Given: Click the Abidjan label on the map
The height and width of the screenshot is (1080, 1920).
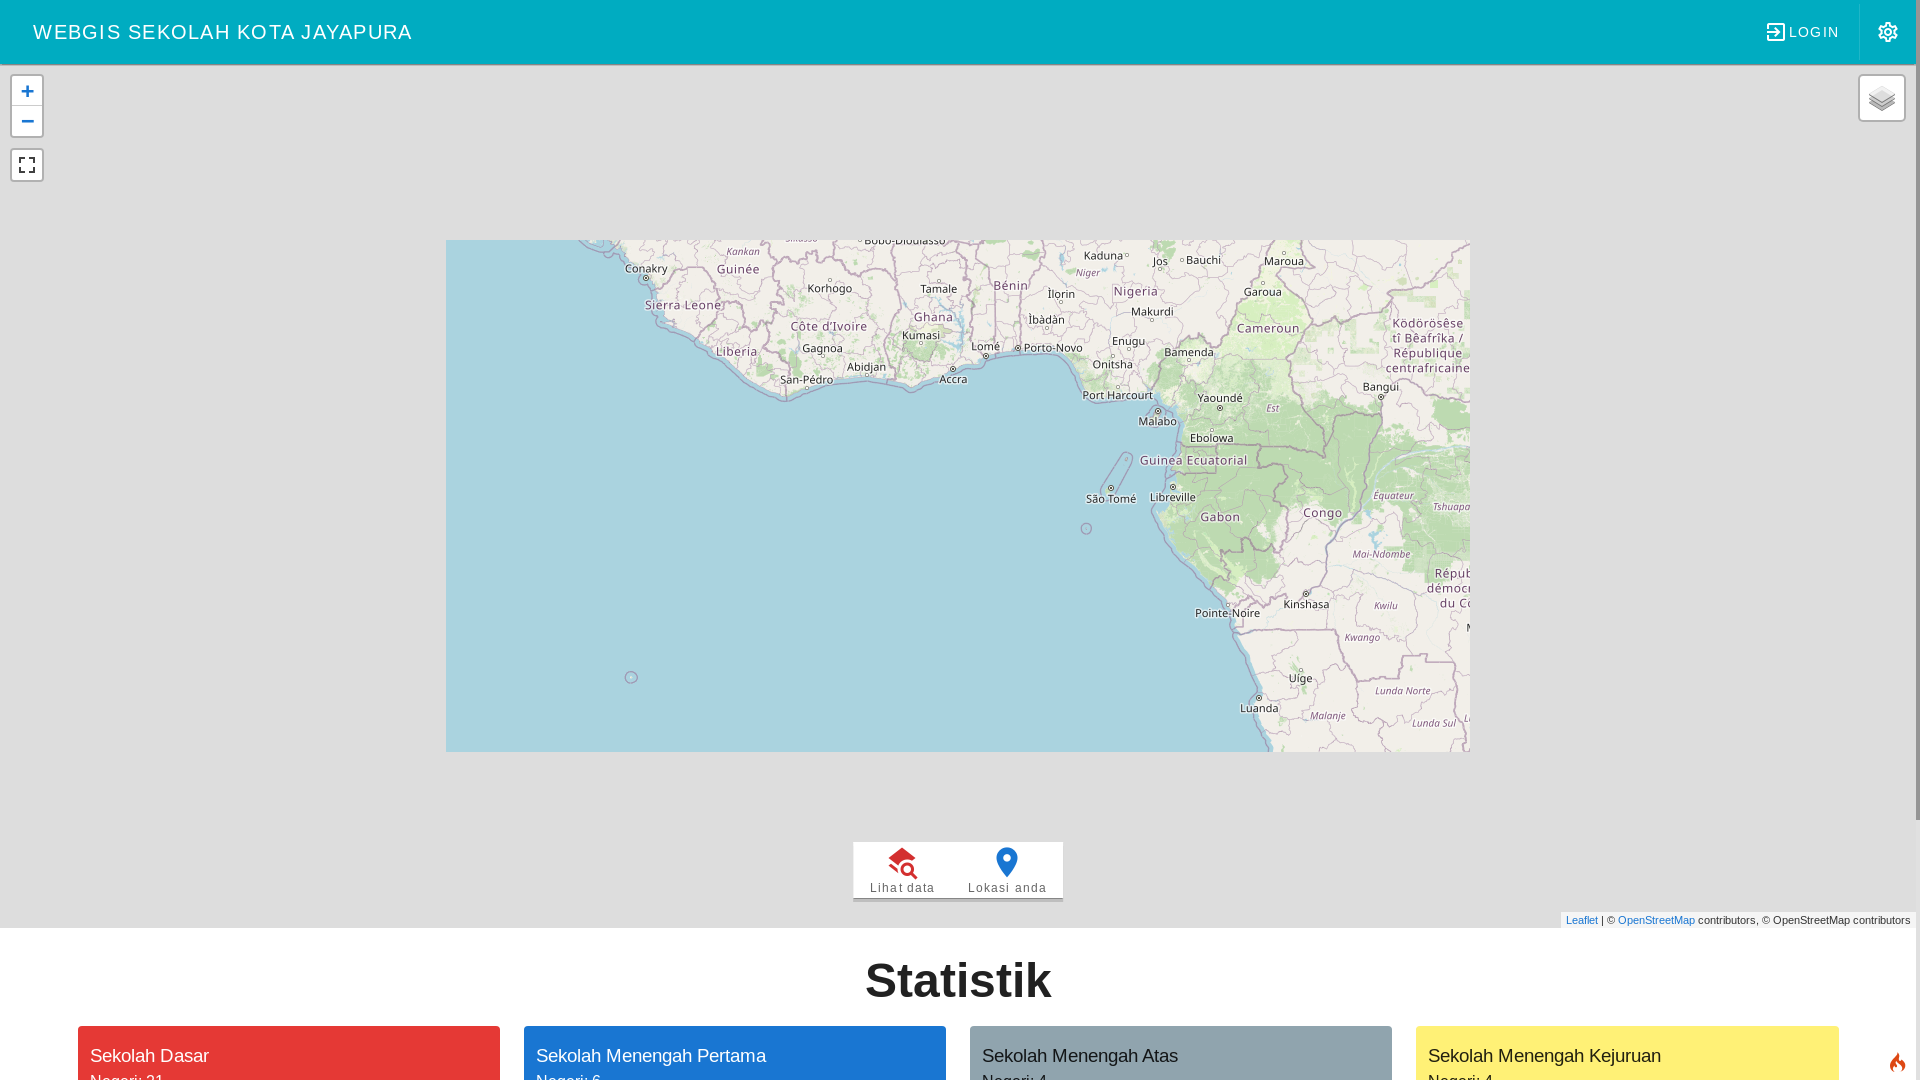Looking at the screenshot, I should pyautogui.click(x=866, y=367).
